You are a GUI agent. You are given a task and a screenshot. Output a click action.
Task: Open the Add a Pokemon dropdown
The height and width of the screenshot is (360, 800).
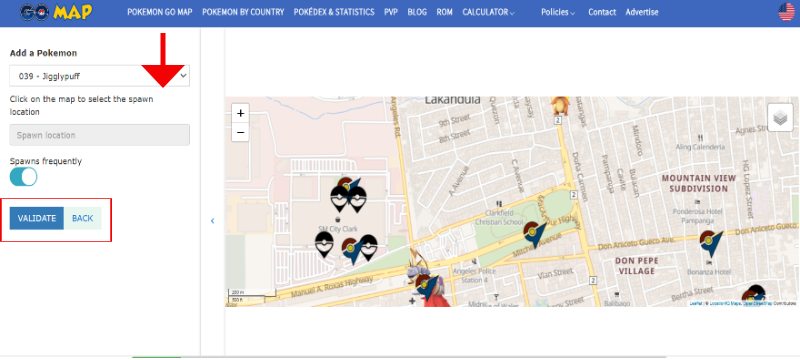99,76
